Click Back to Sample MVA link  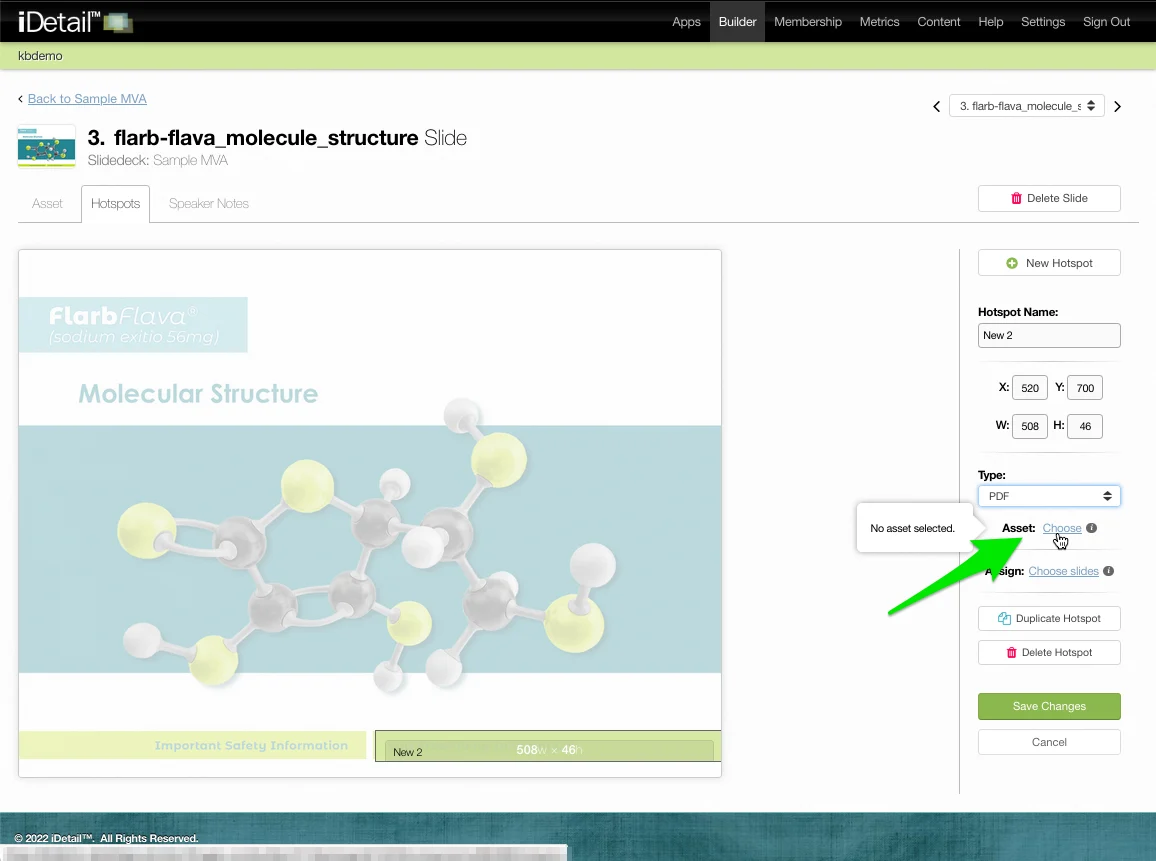(87, 99)
